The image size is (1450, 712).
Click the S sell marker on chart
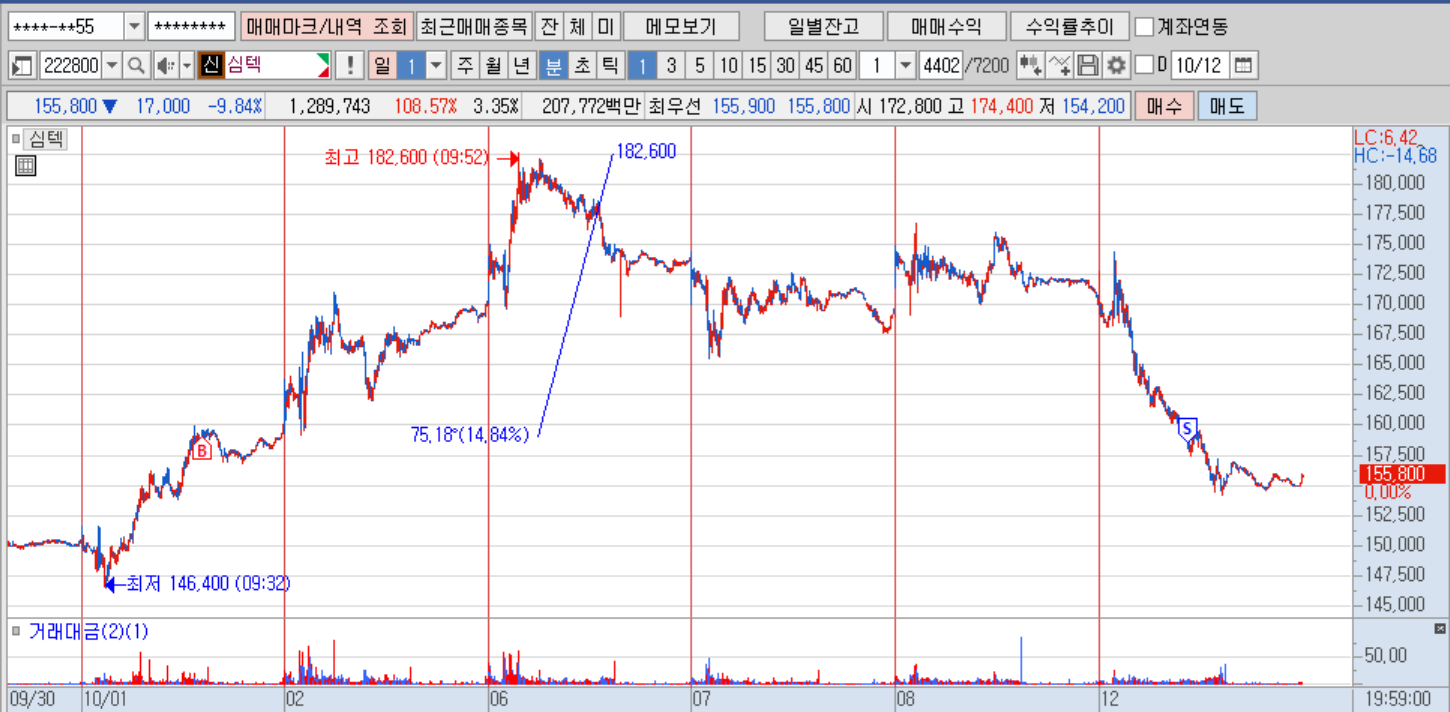[x=1187, y=428]
